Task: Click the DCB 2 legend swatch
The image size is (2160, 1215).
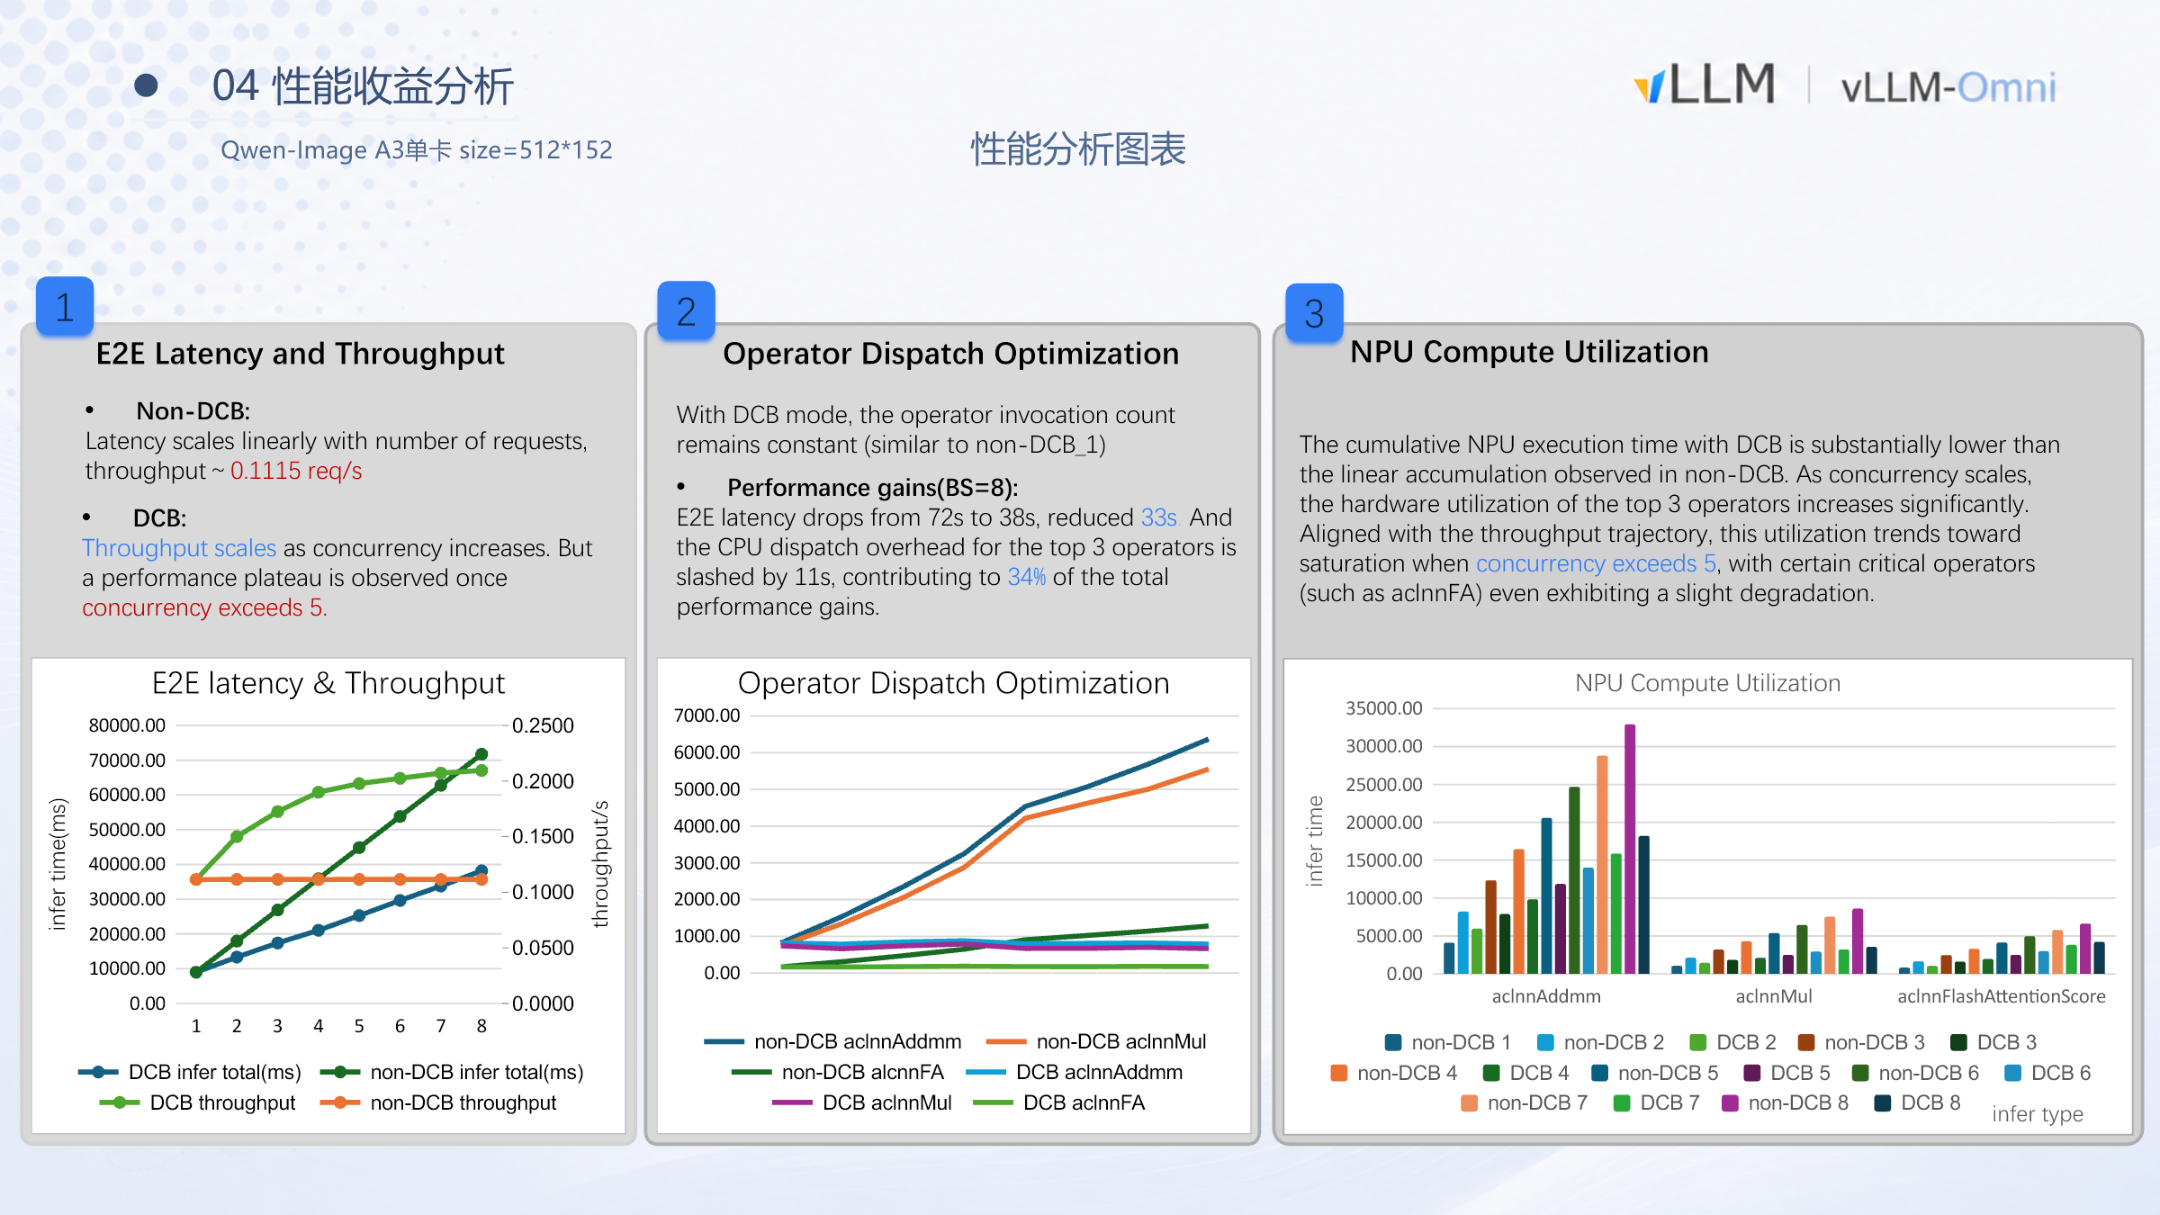Action: click(1697, 1042)
